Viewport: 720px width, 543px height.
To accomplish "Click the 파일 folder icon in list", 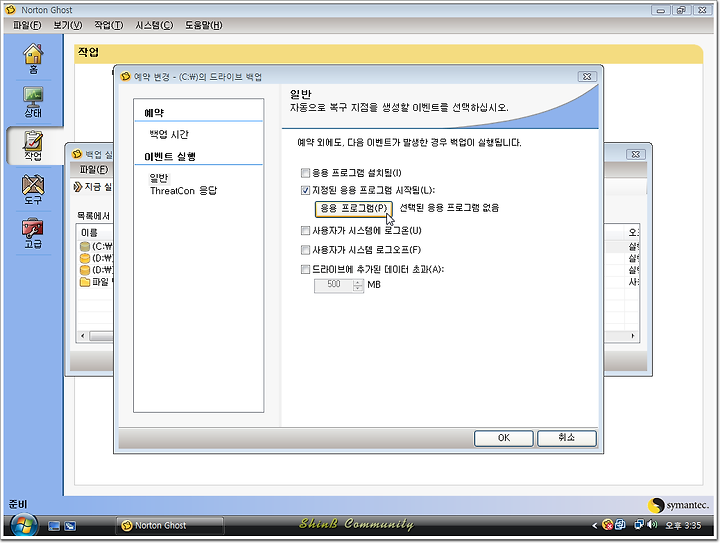I will 85,281.
